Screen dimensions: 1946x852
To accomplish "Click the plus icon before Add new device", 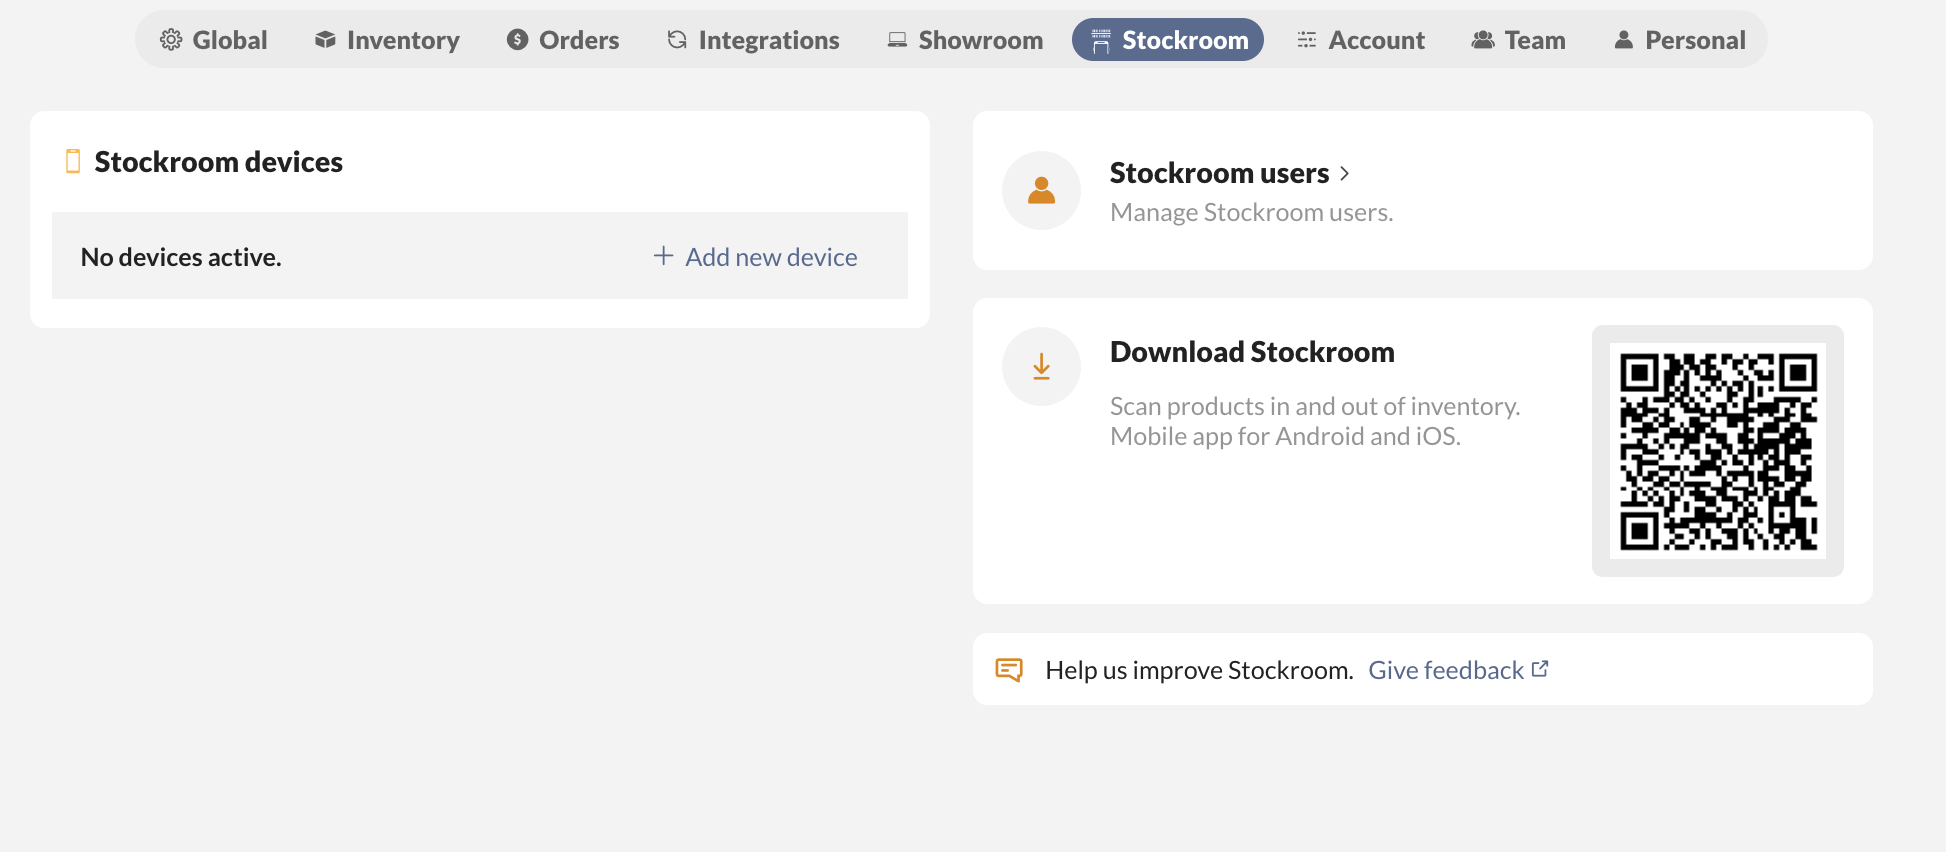I will tap(662, 255).
